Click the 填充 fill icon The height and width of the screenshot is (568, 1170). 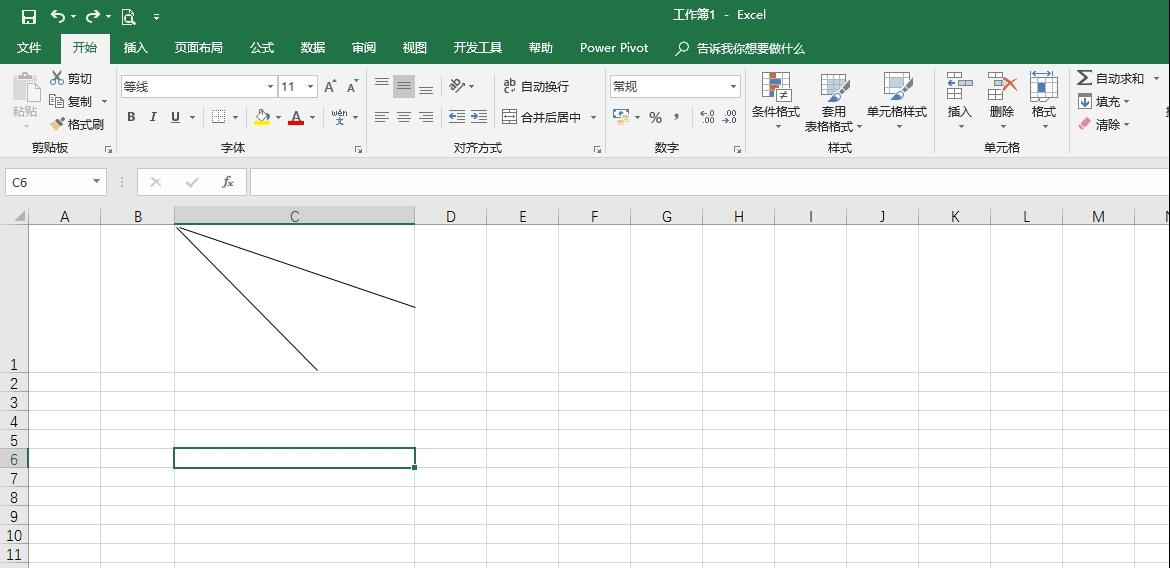tap(1085, 102)
